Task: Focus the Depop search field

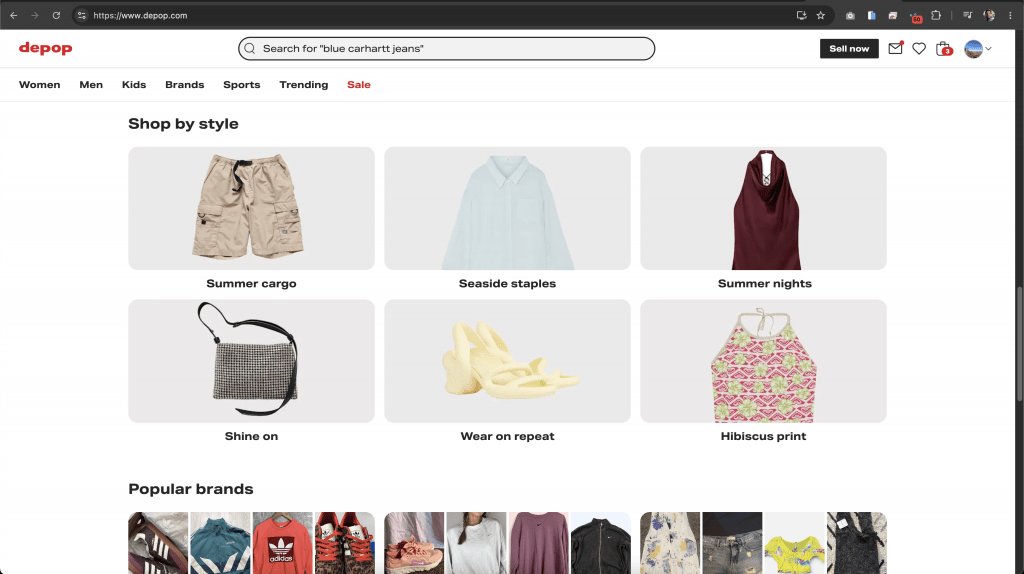Action: (447, 48)
